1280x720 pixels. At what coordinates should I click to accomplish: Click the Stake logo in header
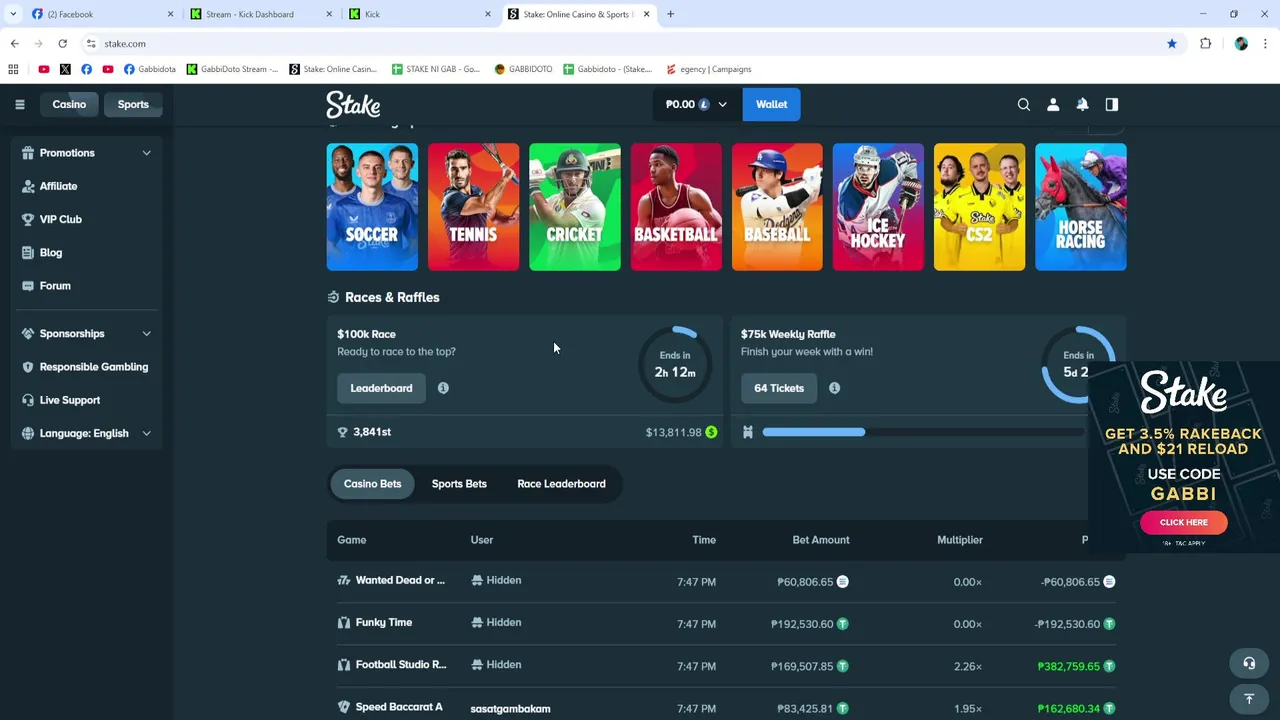pyautogui.click(x=353, y=104)
